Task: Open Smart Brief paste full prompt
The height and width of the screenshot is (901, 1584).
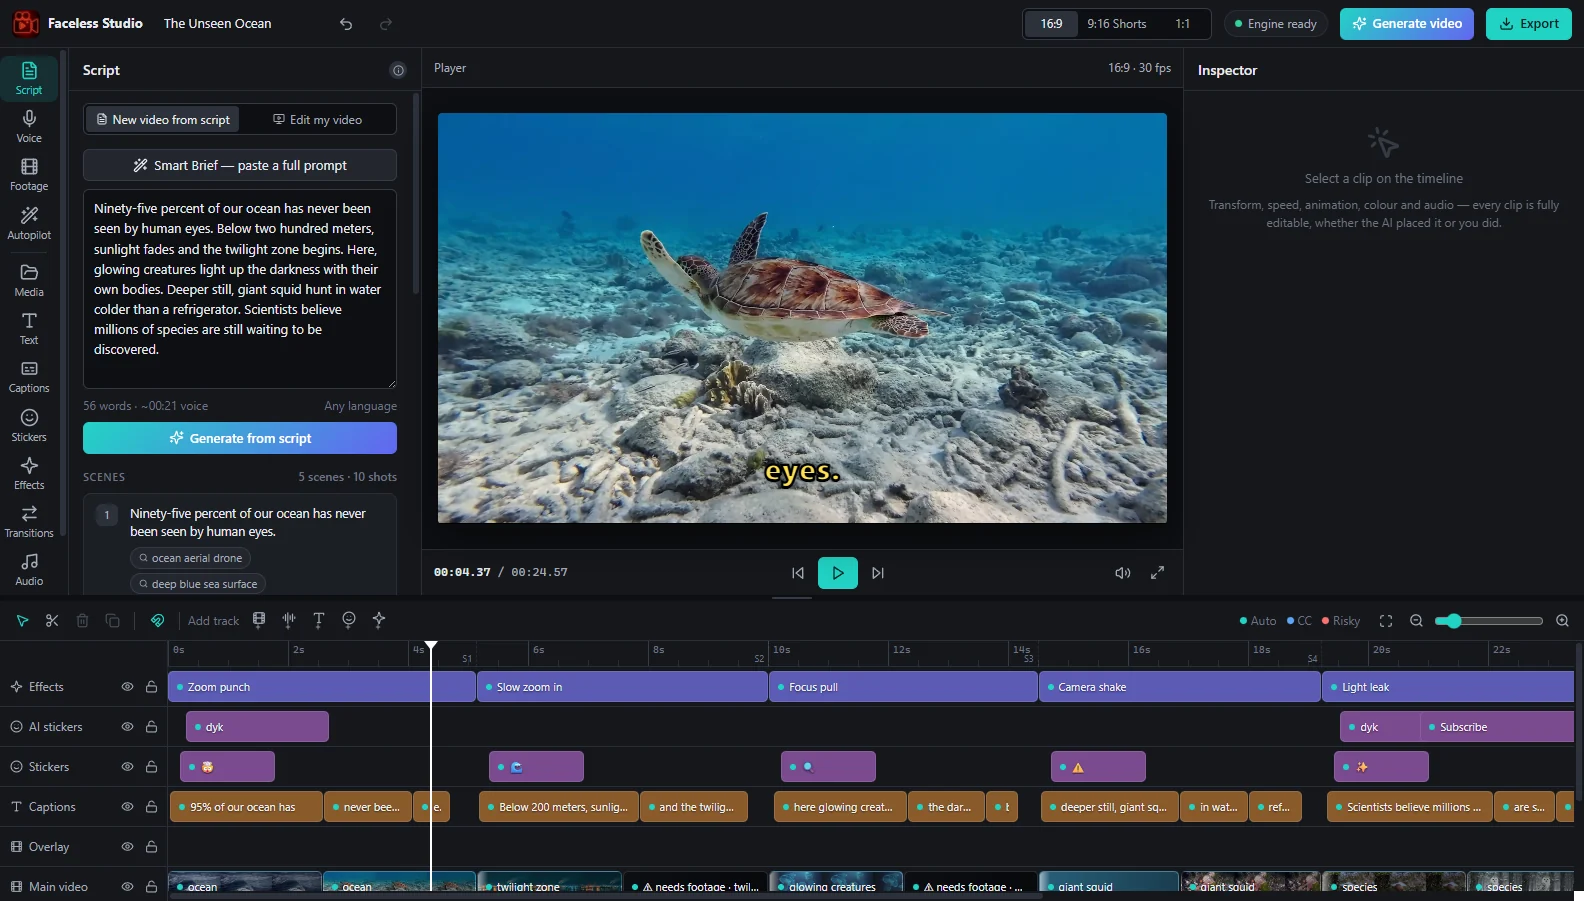Action: pyautogui.click(x=240, y=165)
